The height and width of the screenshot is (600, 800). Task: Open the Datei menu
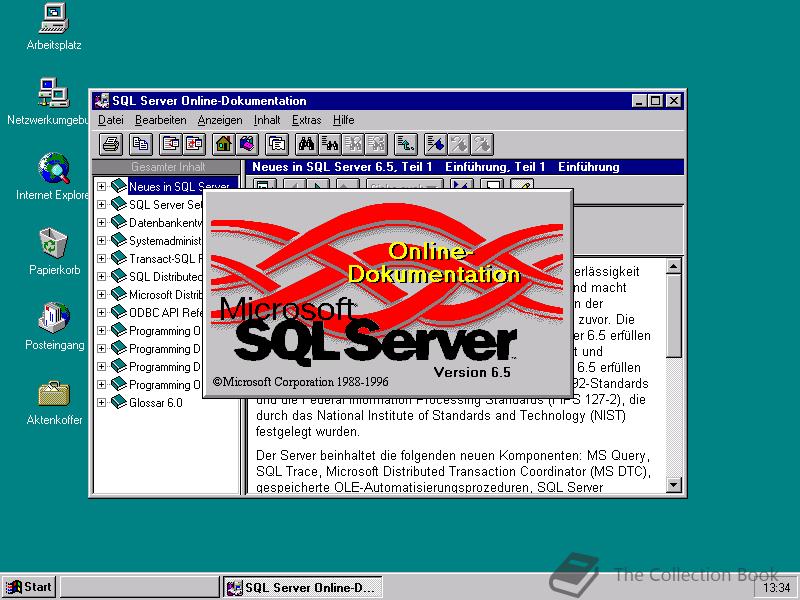click(x=111, y=120)
